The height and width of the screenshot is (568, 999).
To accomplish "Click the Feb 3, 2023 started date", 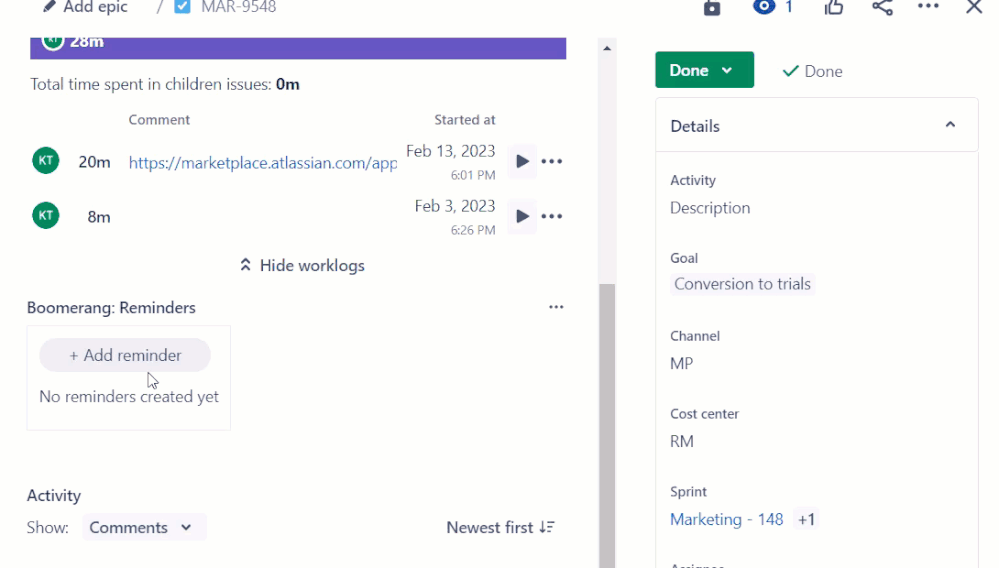I will pyautogui.click(x=455, y=206).
